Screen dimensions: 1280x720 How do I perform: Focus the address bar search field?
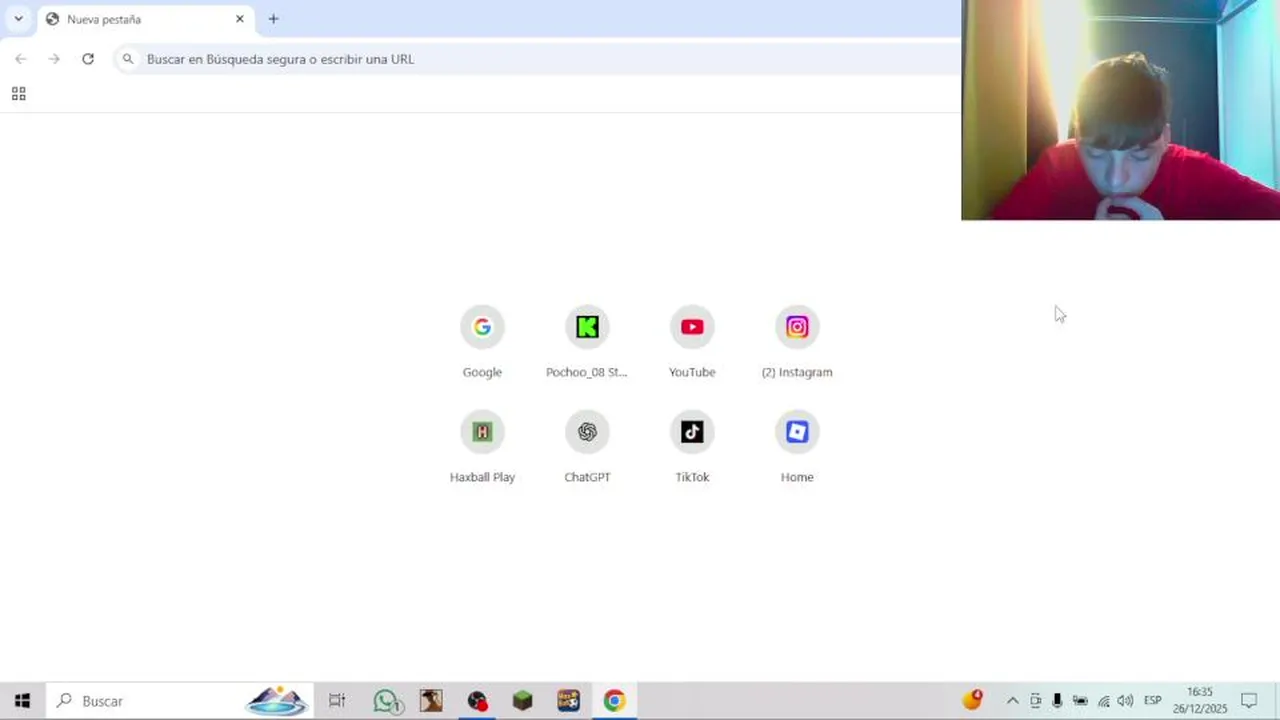[x=538, y=59]
